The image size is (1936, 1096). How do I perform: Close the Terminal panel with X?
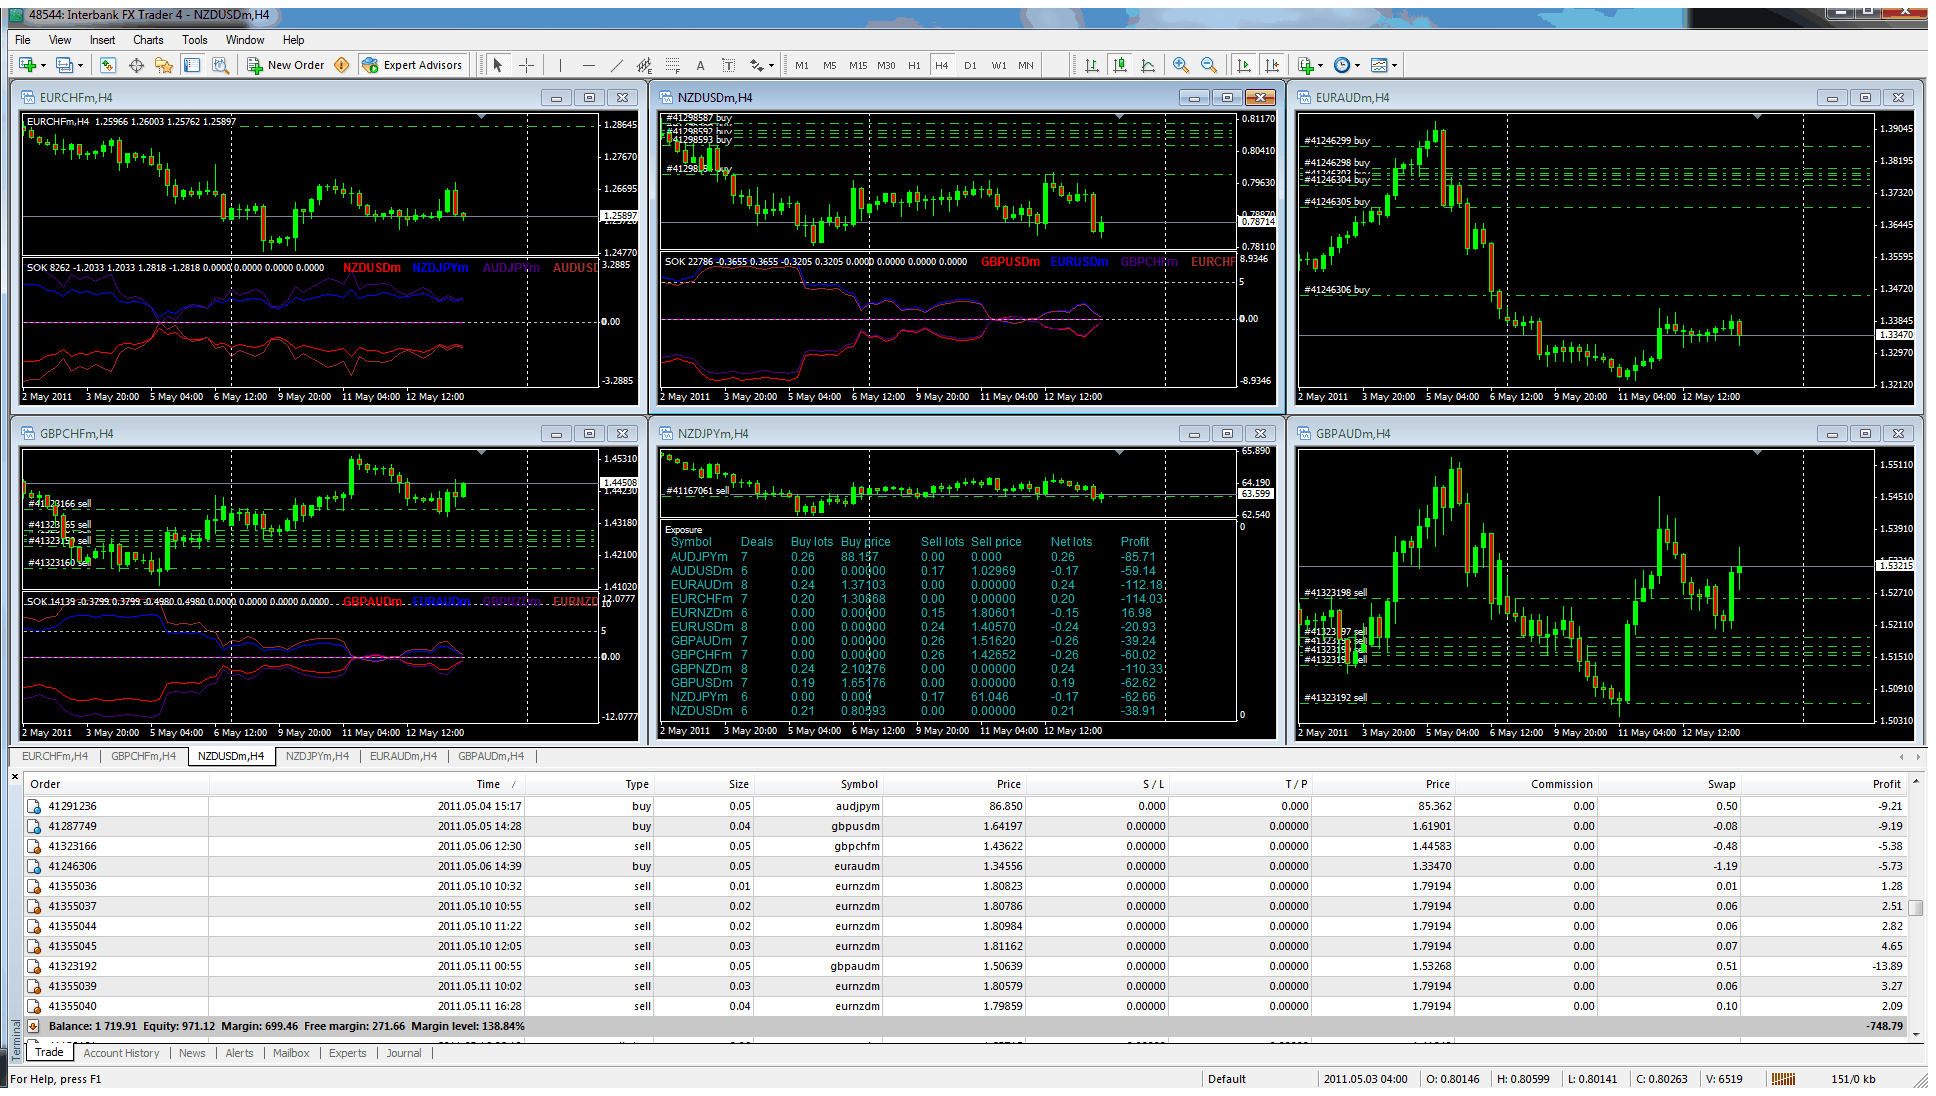[15, 777]
